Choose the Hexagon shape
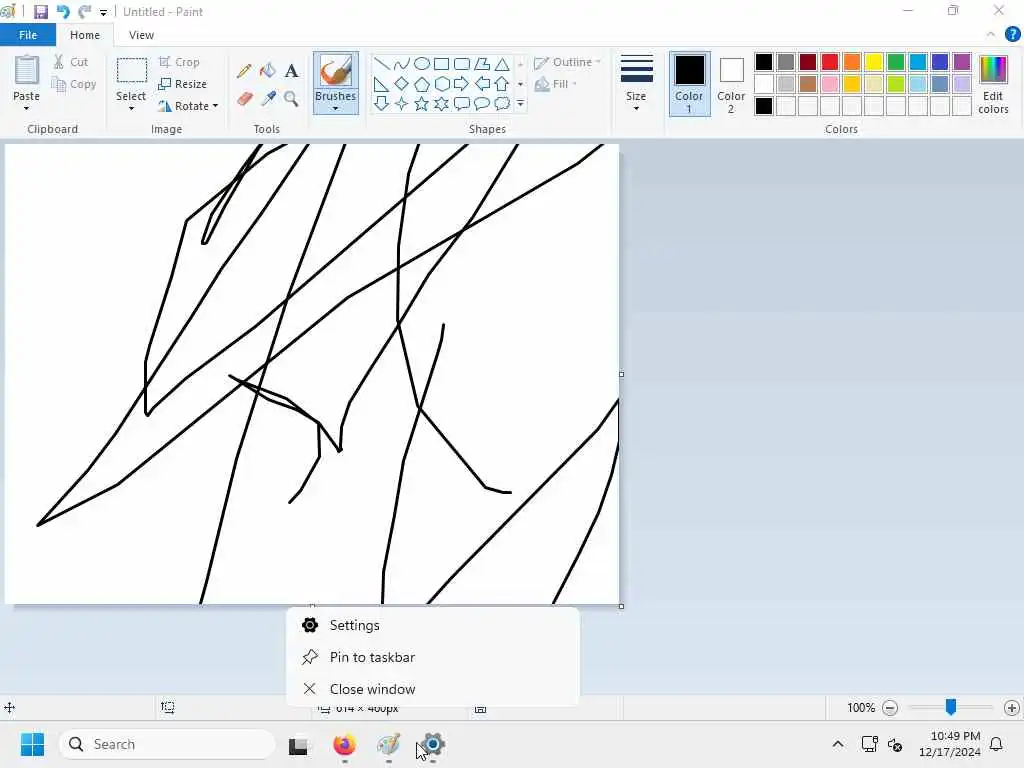 (x=441, y=84)
